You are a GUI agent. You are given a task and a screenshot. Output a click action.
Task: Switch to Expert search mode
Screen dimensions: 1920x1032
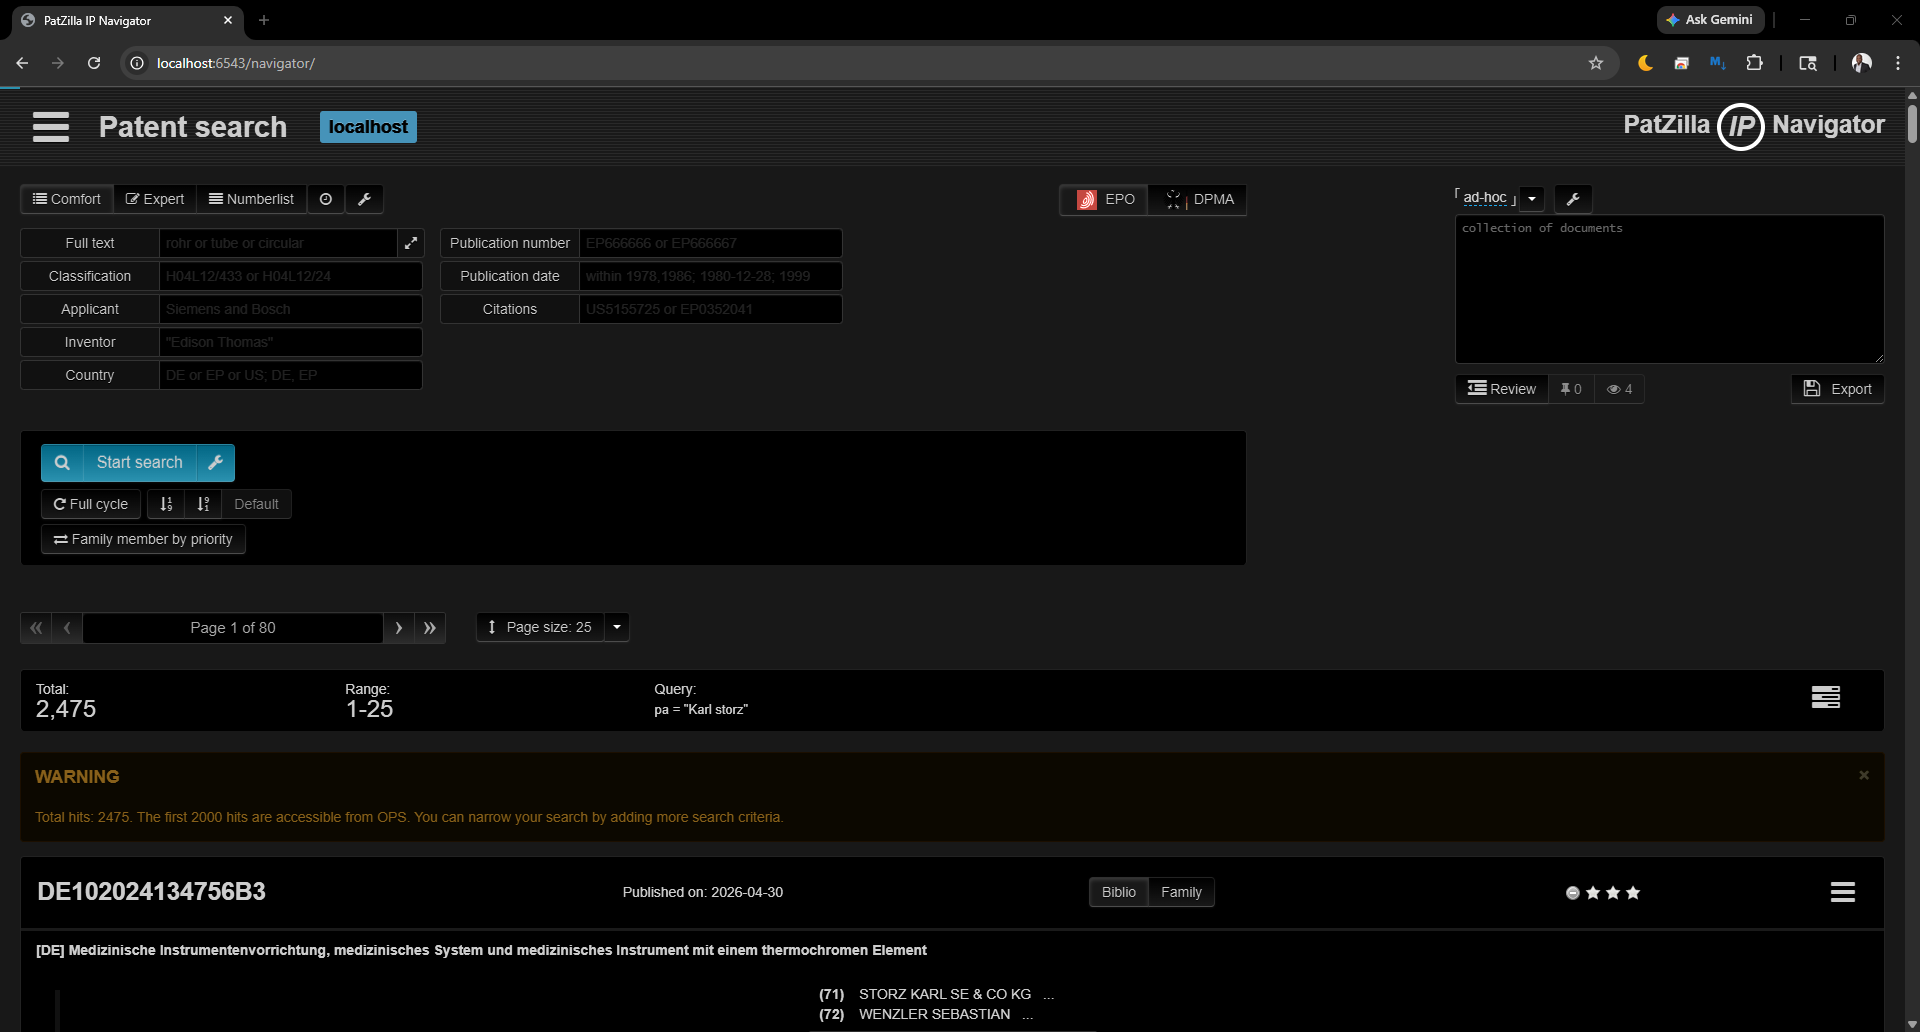pyautogui.click(x=155, y=199)
